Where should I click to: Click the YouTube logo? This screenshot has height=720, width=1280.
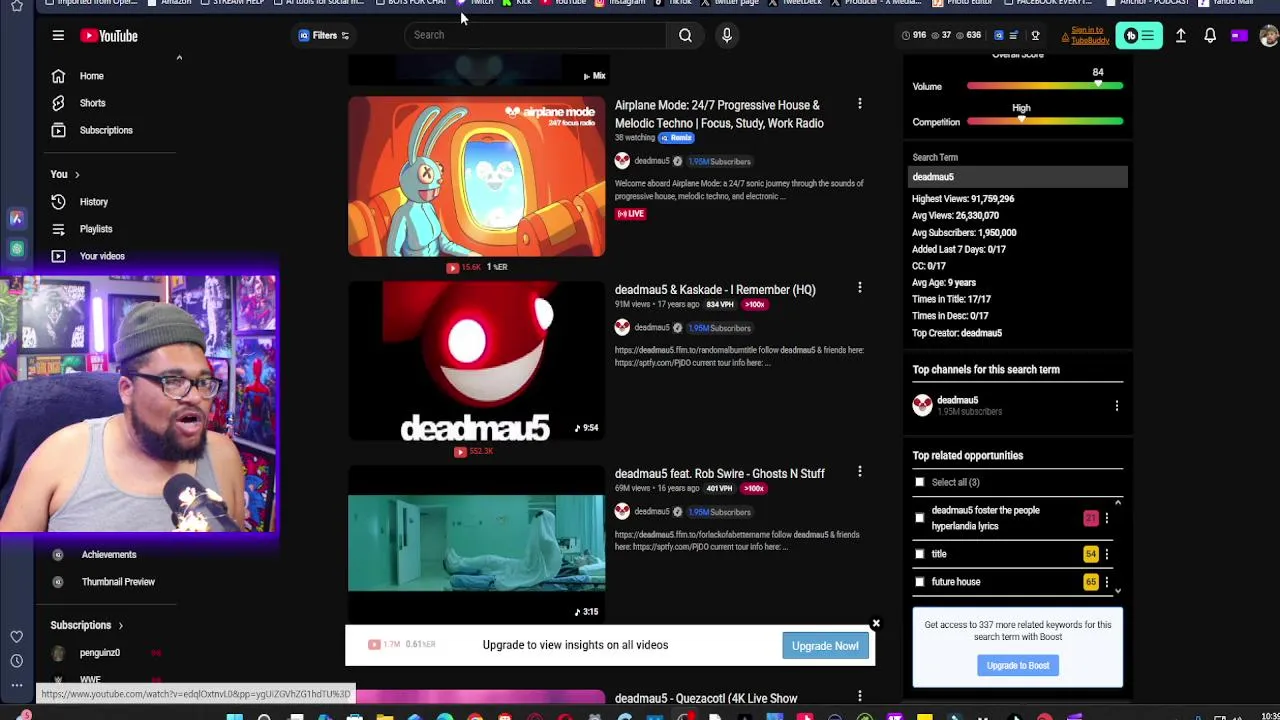tap(109, 36)
